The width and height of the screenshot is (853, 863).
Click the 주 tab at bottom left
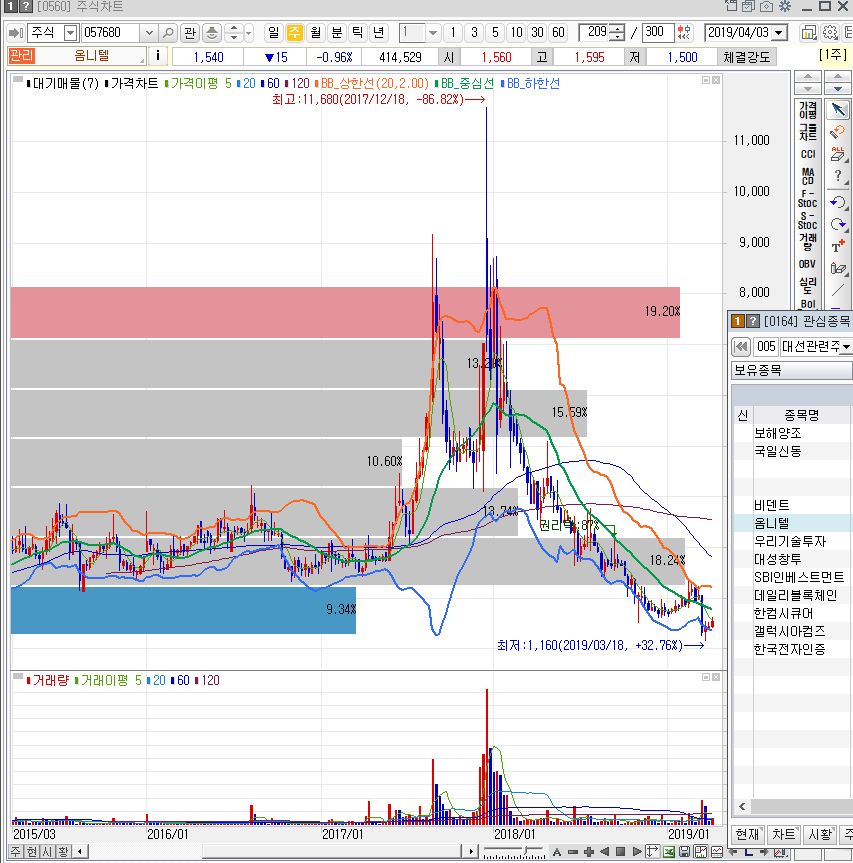pyautogui.click(x=15, y=851)
